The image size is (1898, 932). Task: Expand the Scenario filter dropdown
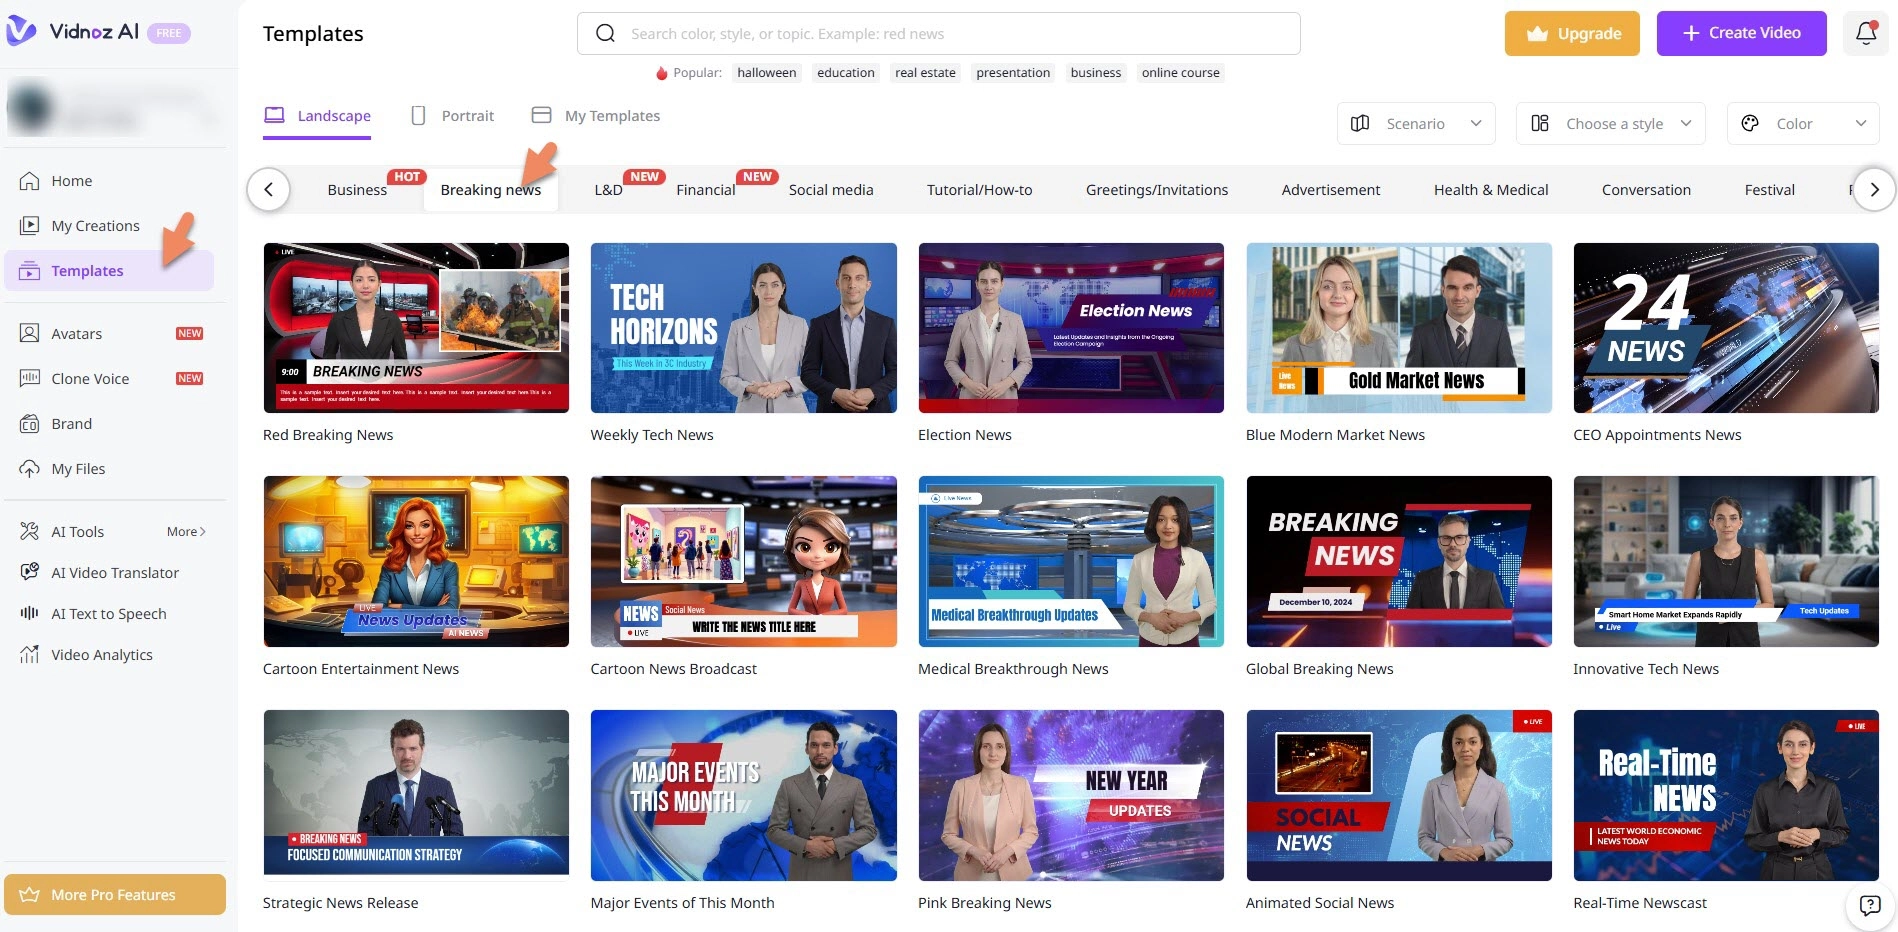(x=1415, y=123)
